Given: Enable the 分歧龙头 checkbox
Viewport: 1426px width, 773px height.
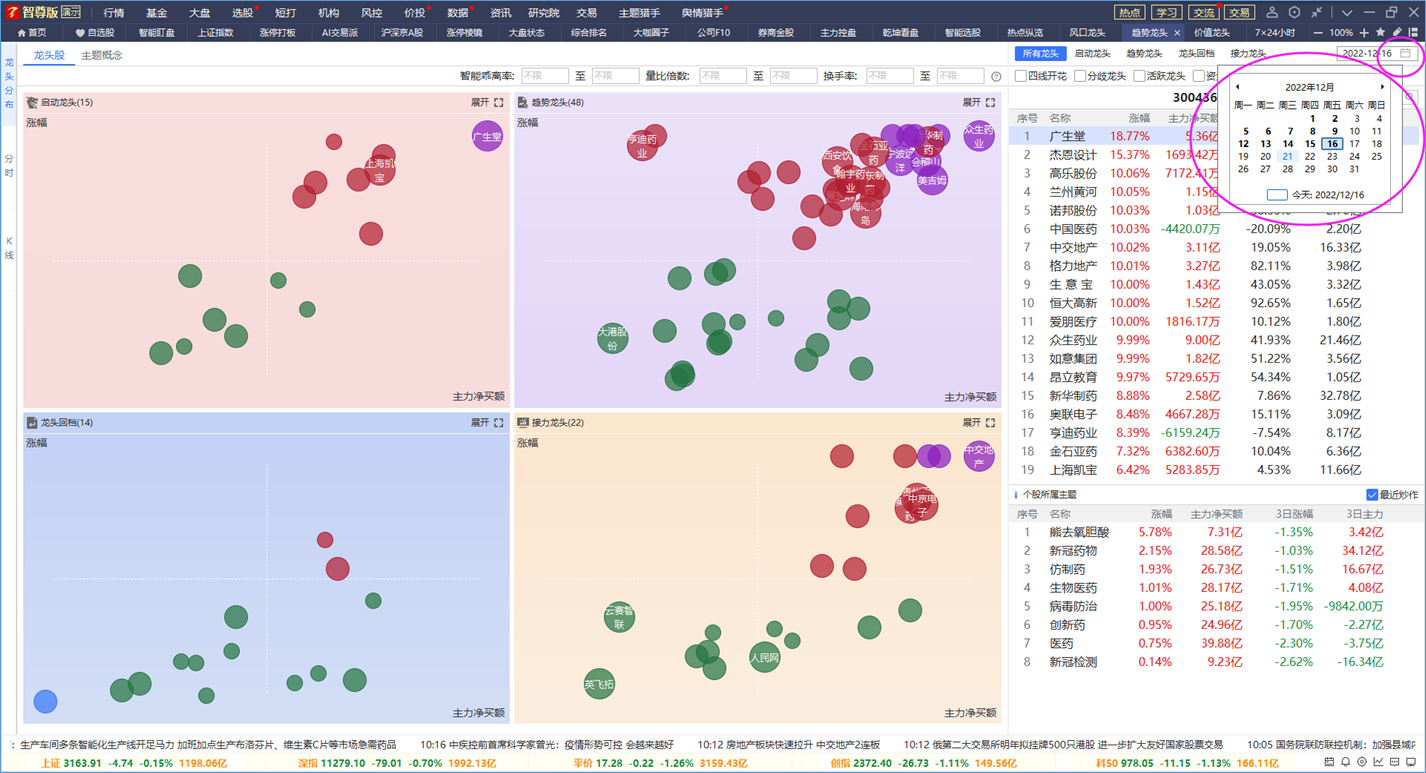Looking at the screenshot, I should click(x=1080, y=76).
